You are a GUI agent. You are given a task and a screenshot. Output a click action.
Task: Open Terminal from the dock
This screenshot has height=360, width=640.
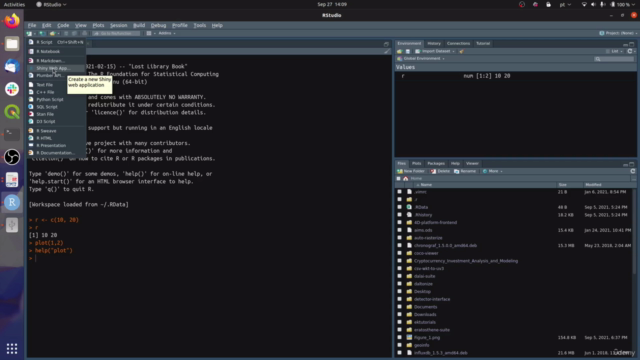point(12,134)
